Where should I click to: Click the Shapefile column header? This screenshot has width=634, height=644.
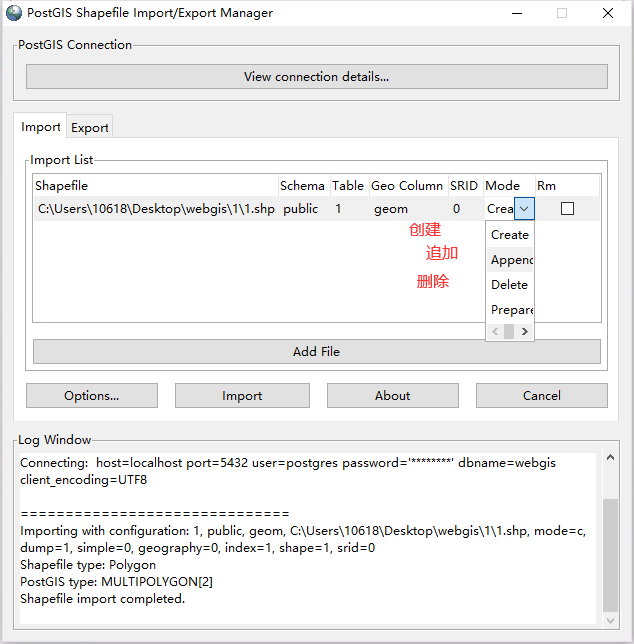(x=156, y=186)
